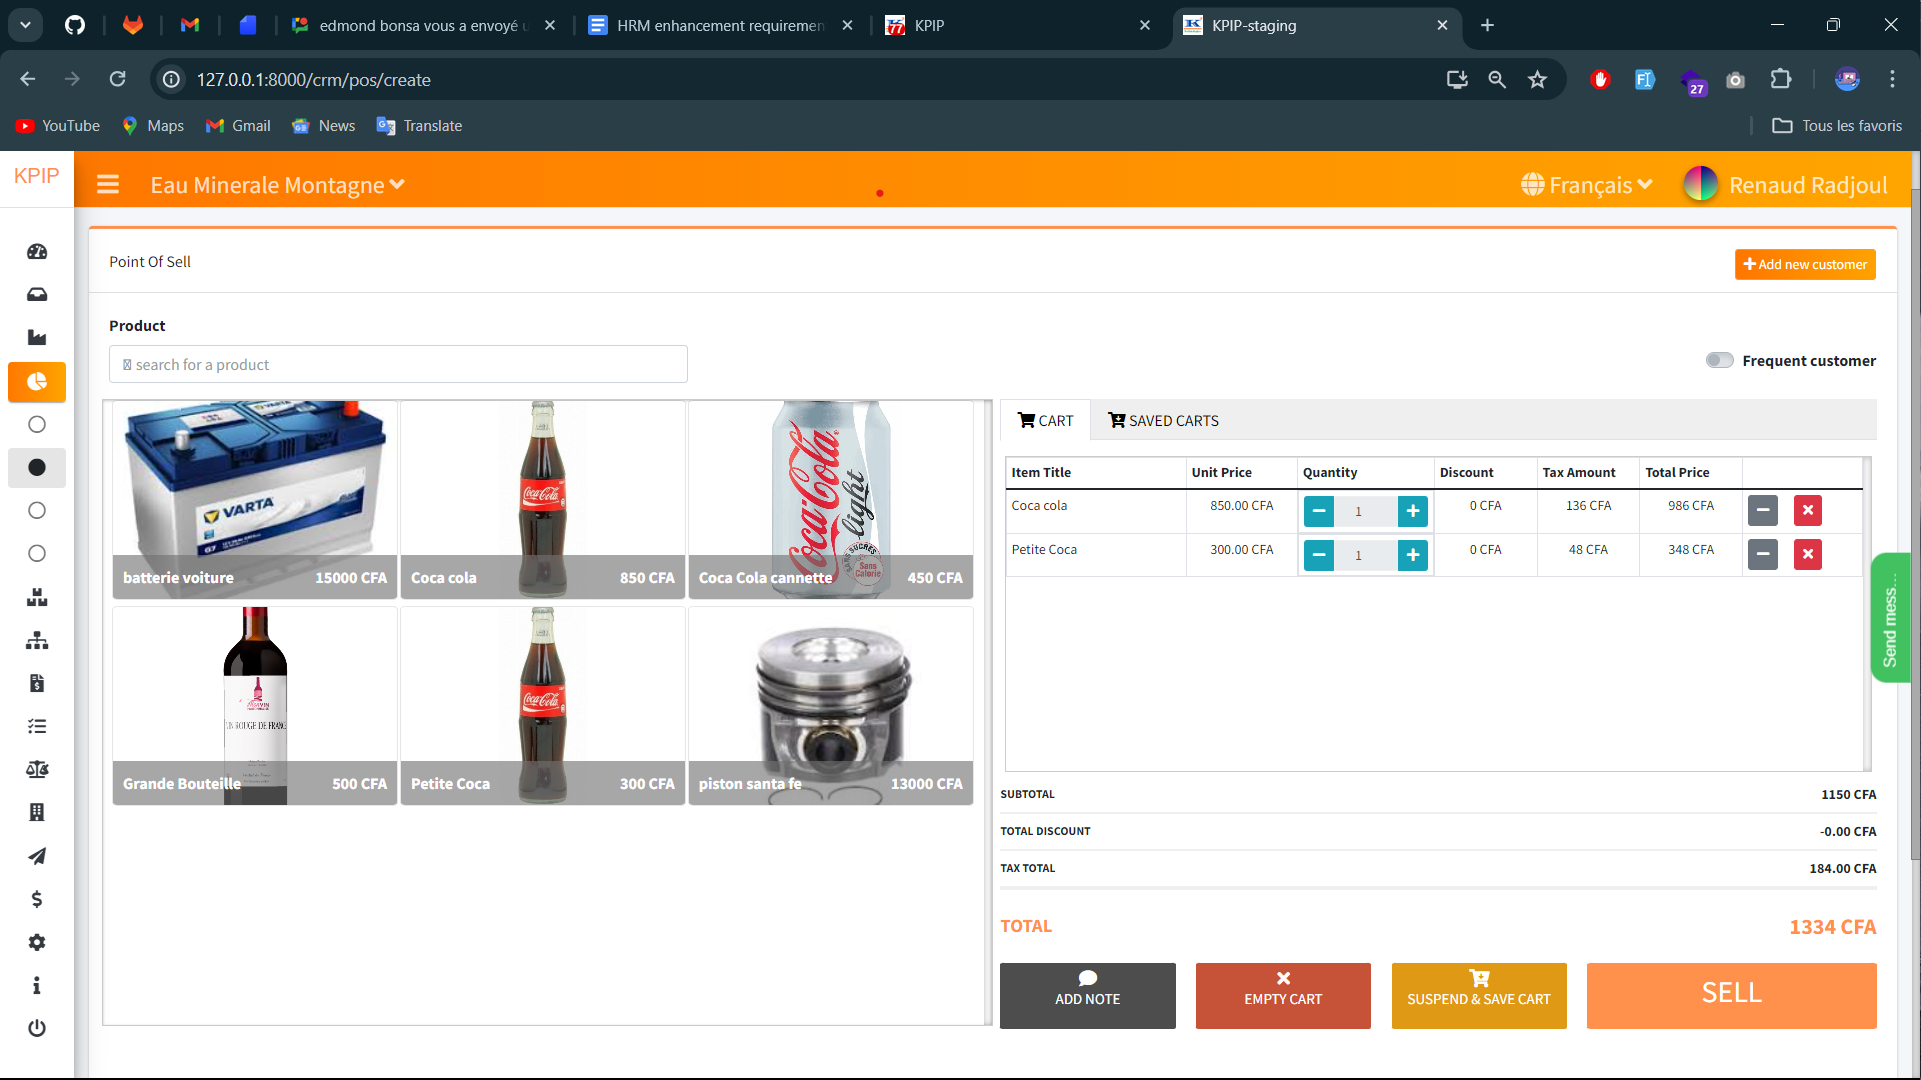Viewport: 1921px width, 1080px height.
Task: Open the browser extensions puzzle icon
Action: 1781,79
